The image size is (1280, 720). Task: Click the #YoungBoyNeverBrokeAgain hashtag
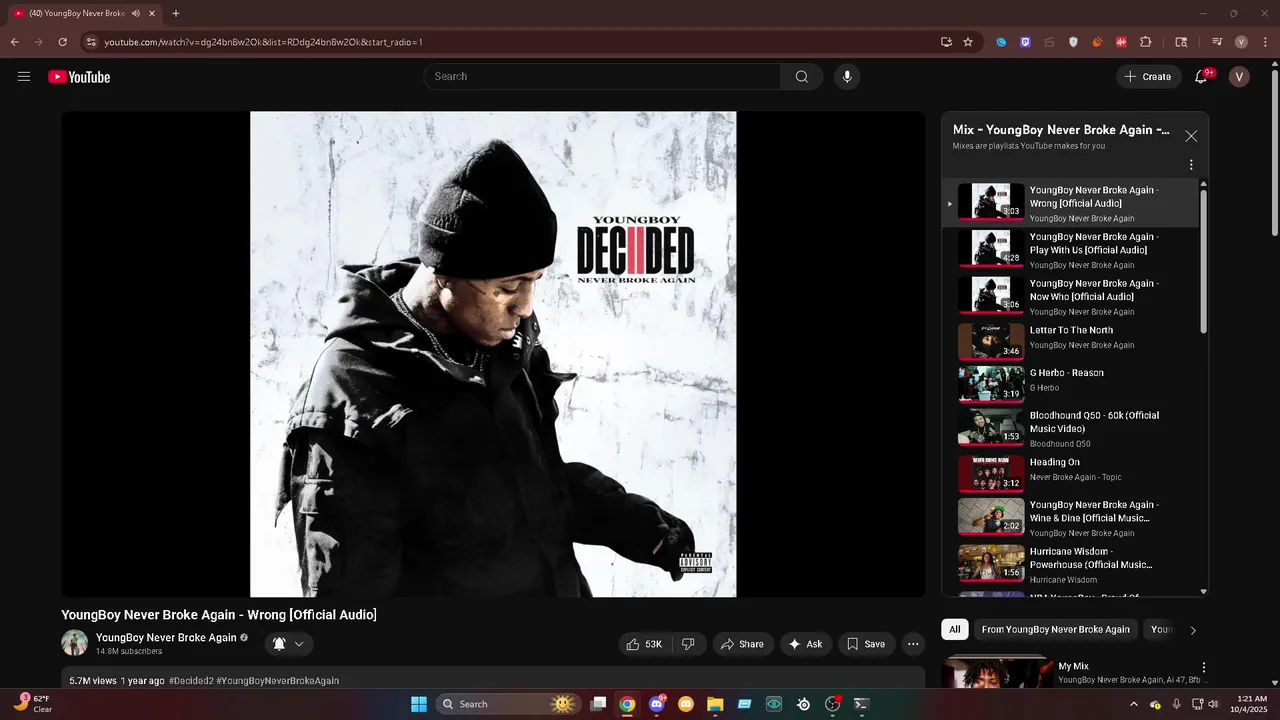(278, 681)
